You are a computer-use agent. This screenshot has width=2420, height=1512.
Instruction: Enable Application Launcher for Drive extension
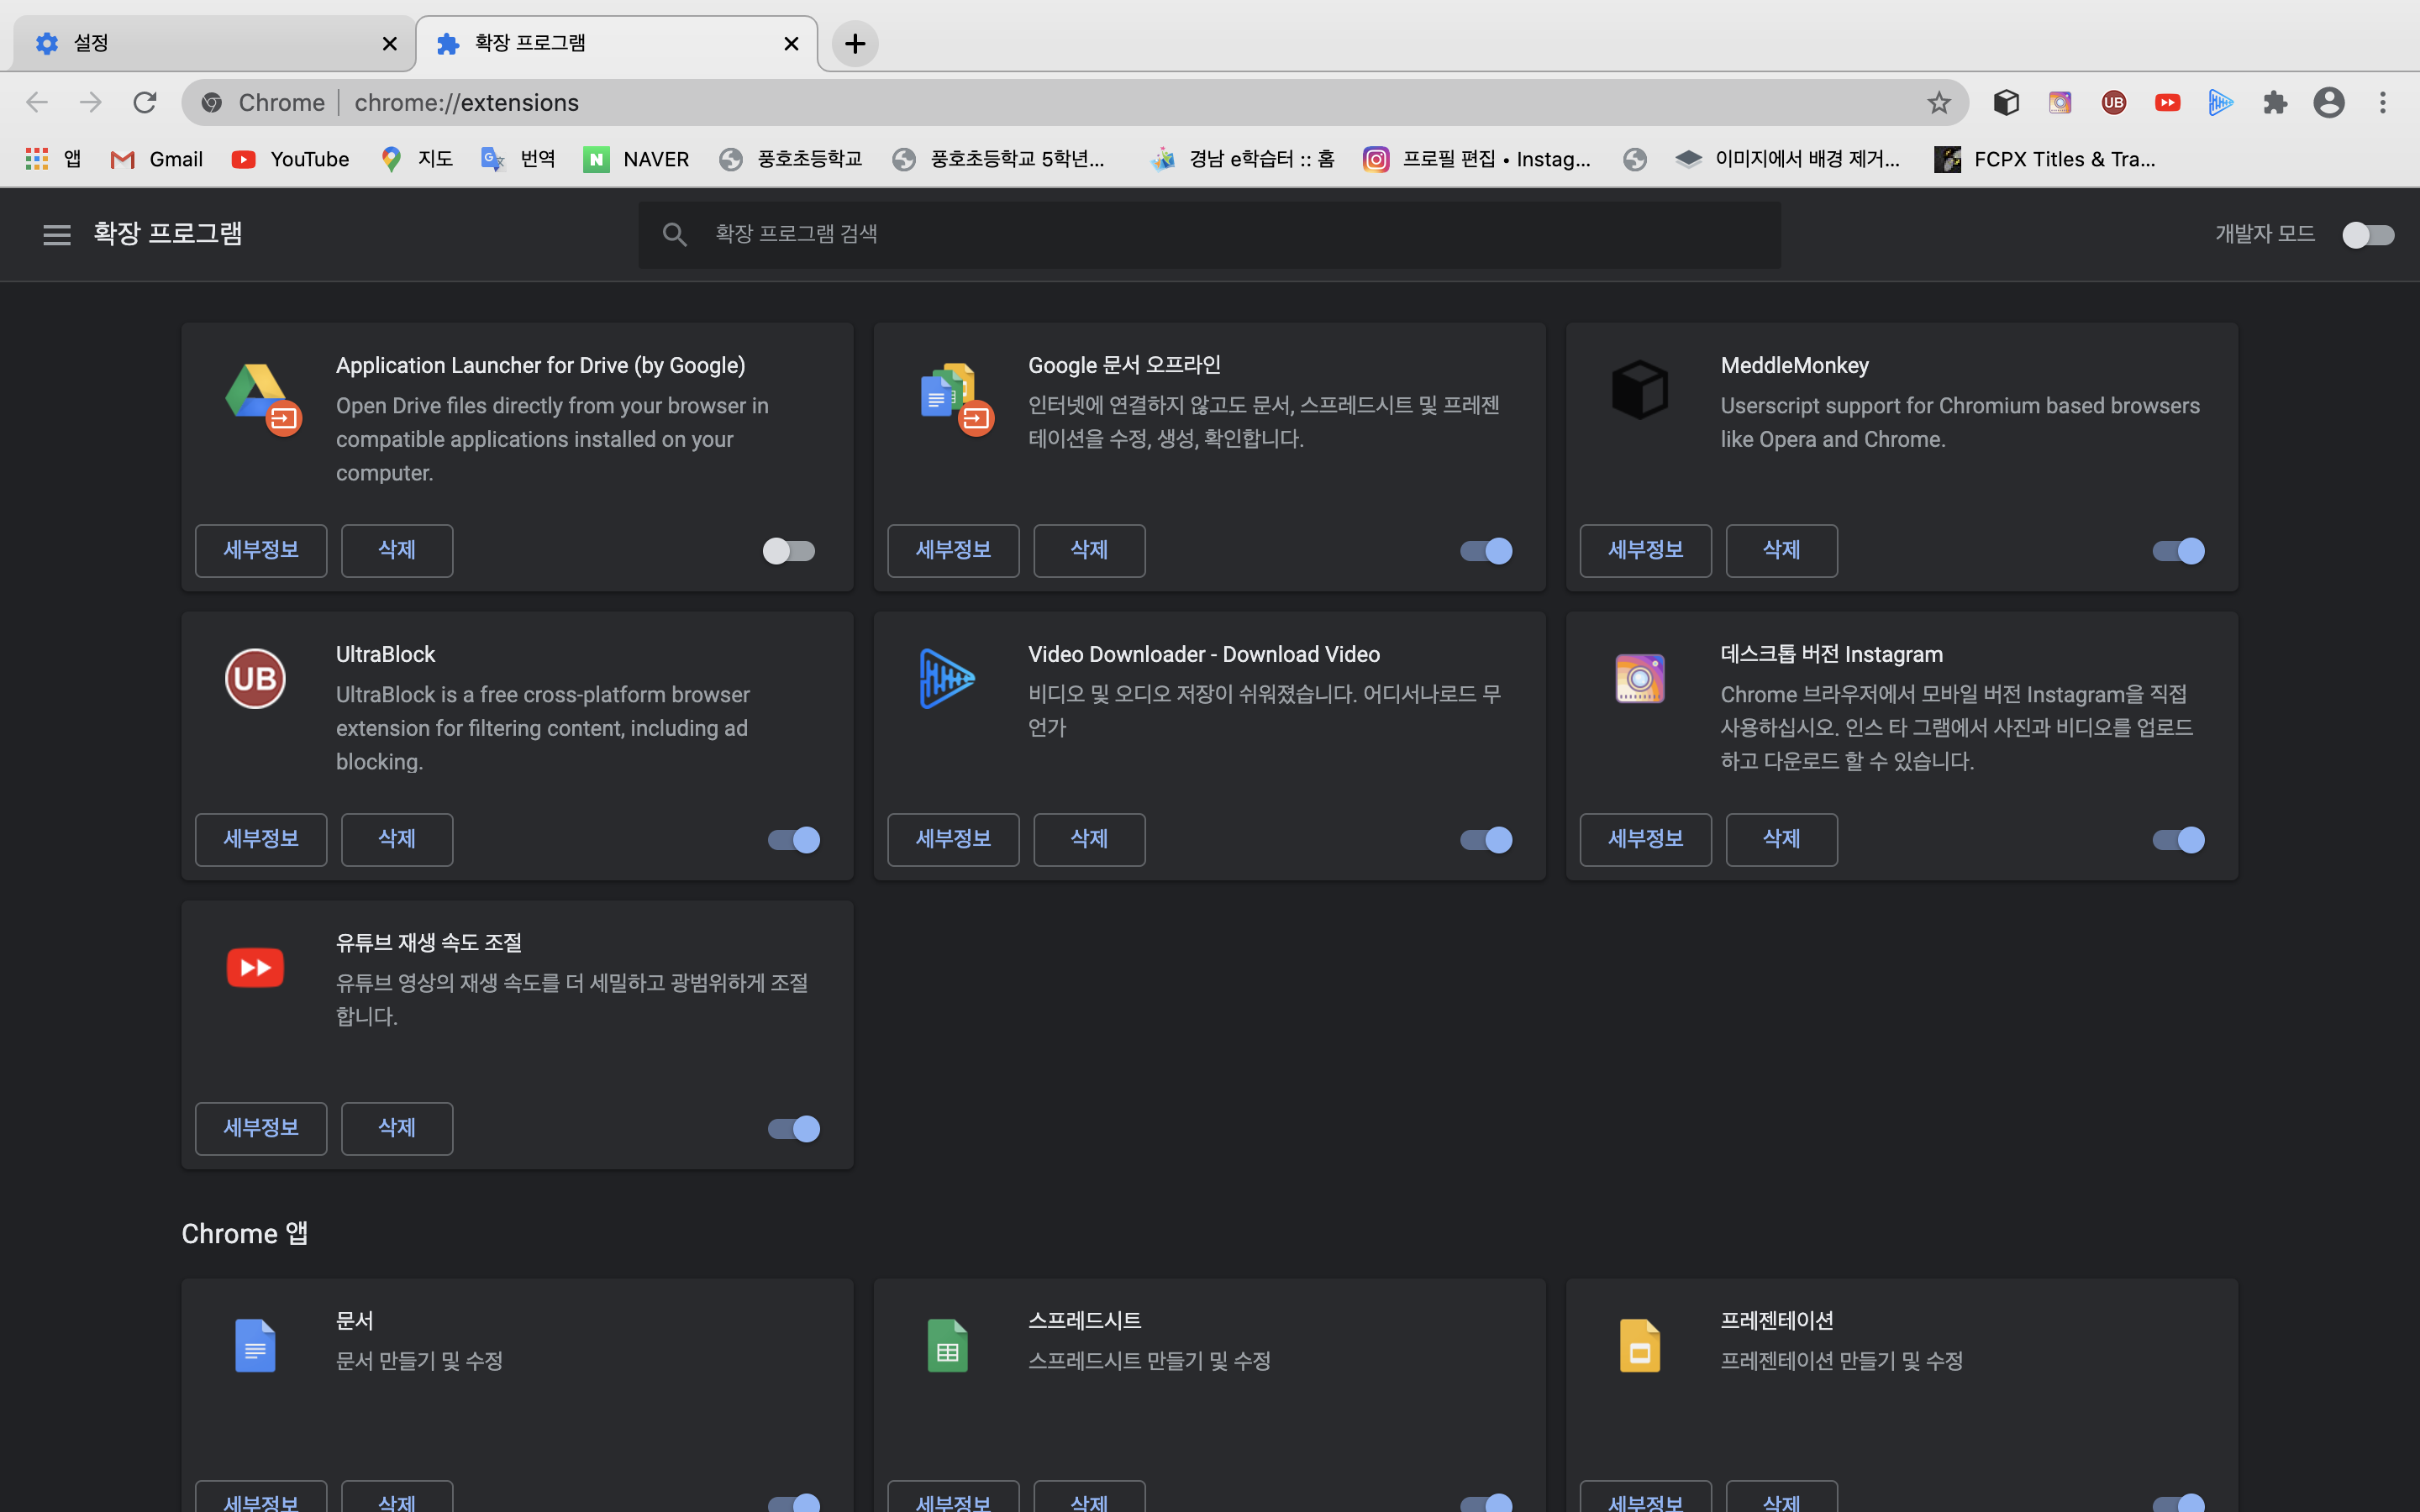click(x=790, y=551)
